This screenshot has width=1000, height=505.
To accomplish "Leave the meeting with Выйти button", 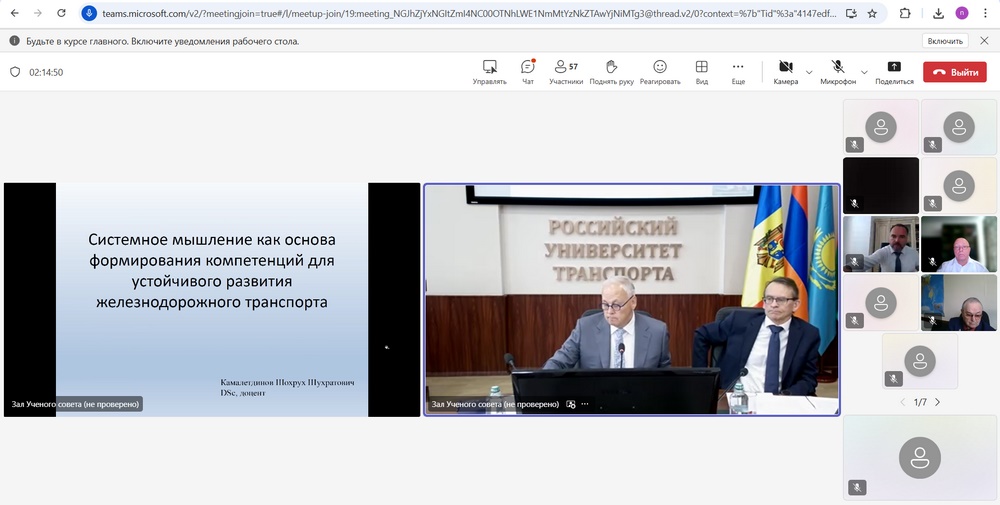I will (x=955, y=72).
